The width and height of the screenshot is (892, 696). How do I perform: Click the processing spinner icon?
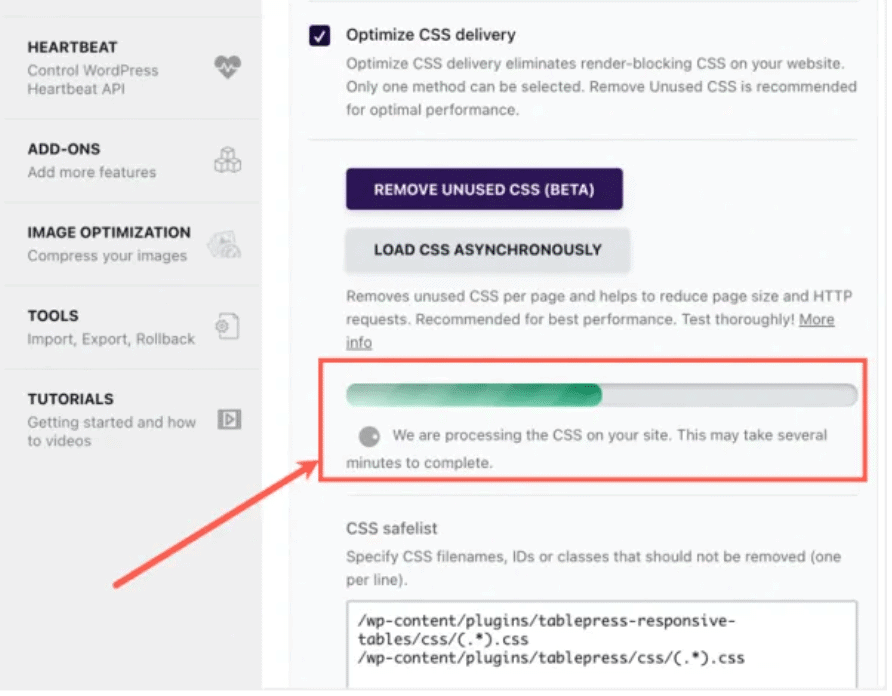(370, 437)
